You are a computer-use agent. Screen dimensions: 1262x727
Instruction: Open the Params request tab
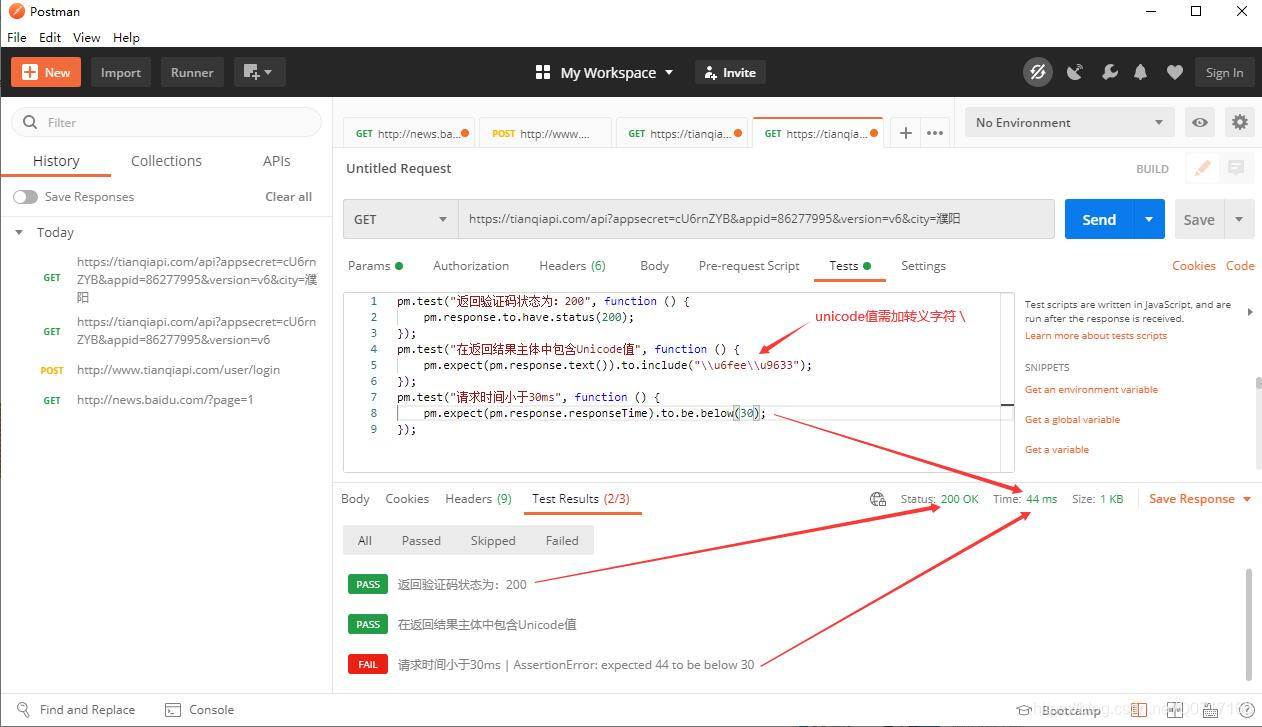coord(375,266)
